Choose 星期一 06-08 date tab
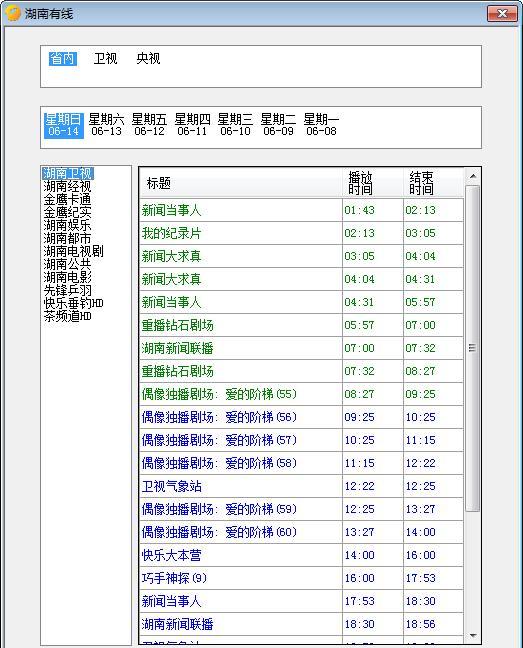This screenshot has width=523, height=648. (x=321, y=125)
